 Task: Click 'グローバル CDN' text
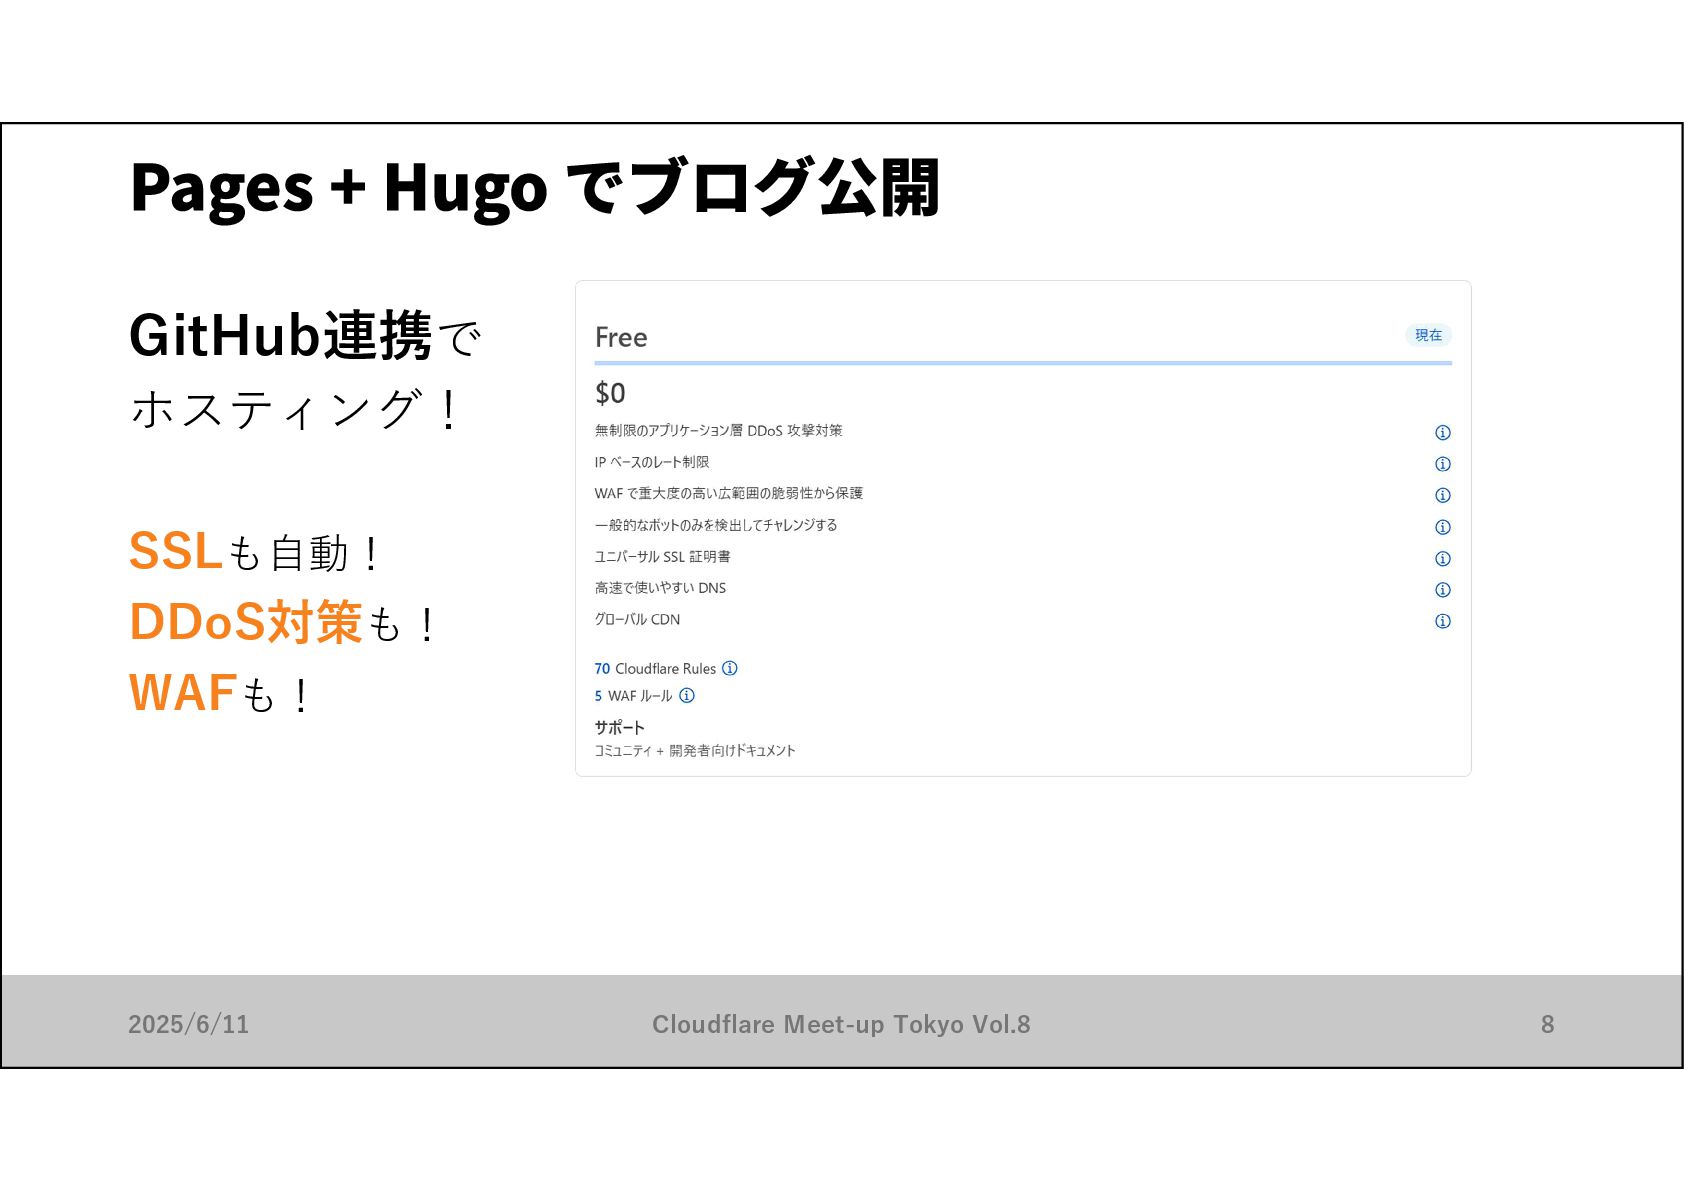click(x=637, y=620)
